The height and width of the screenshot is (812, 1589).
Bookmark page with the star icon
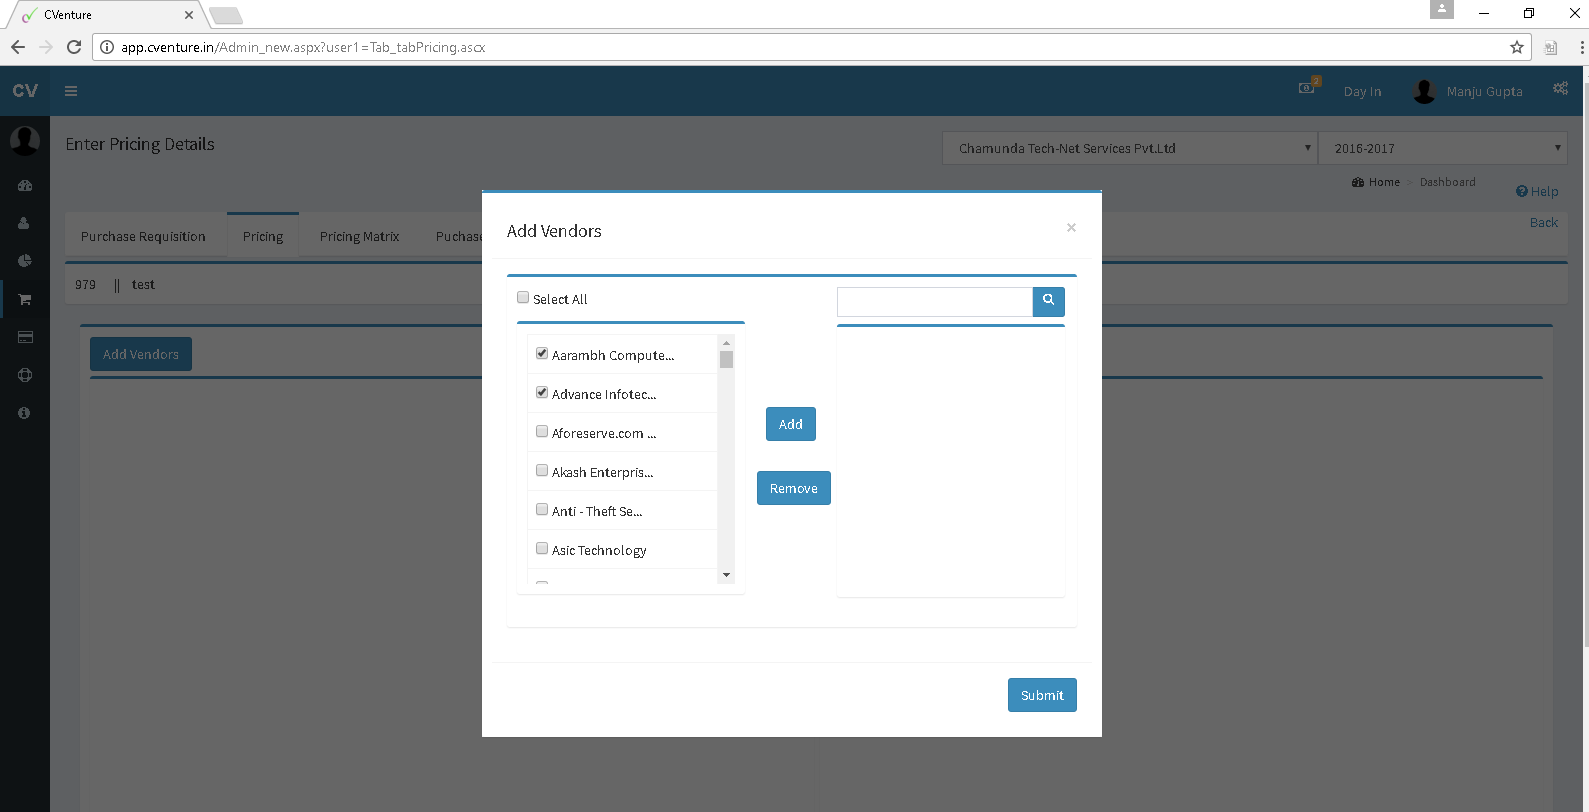tap(1516, 47)
